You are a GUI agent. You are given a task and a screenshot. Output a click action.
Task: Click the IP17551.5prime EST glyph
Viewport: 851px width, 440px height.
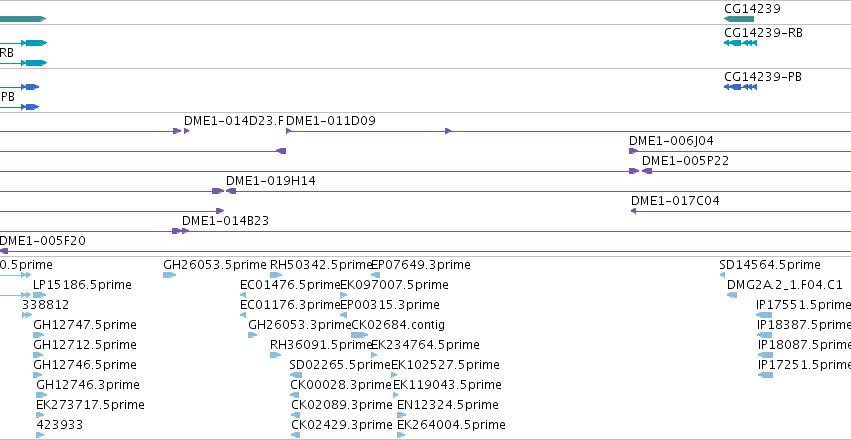tap(764, 315)
